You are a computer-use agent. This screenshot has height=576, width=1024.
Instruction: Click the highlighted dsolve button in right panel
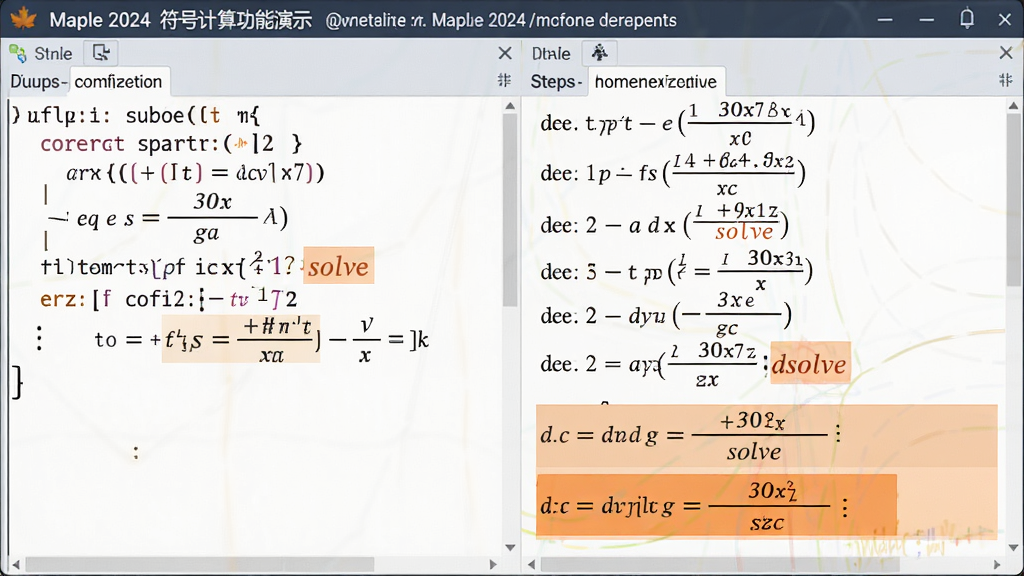[810, 363]
